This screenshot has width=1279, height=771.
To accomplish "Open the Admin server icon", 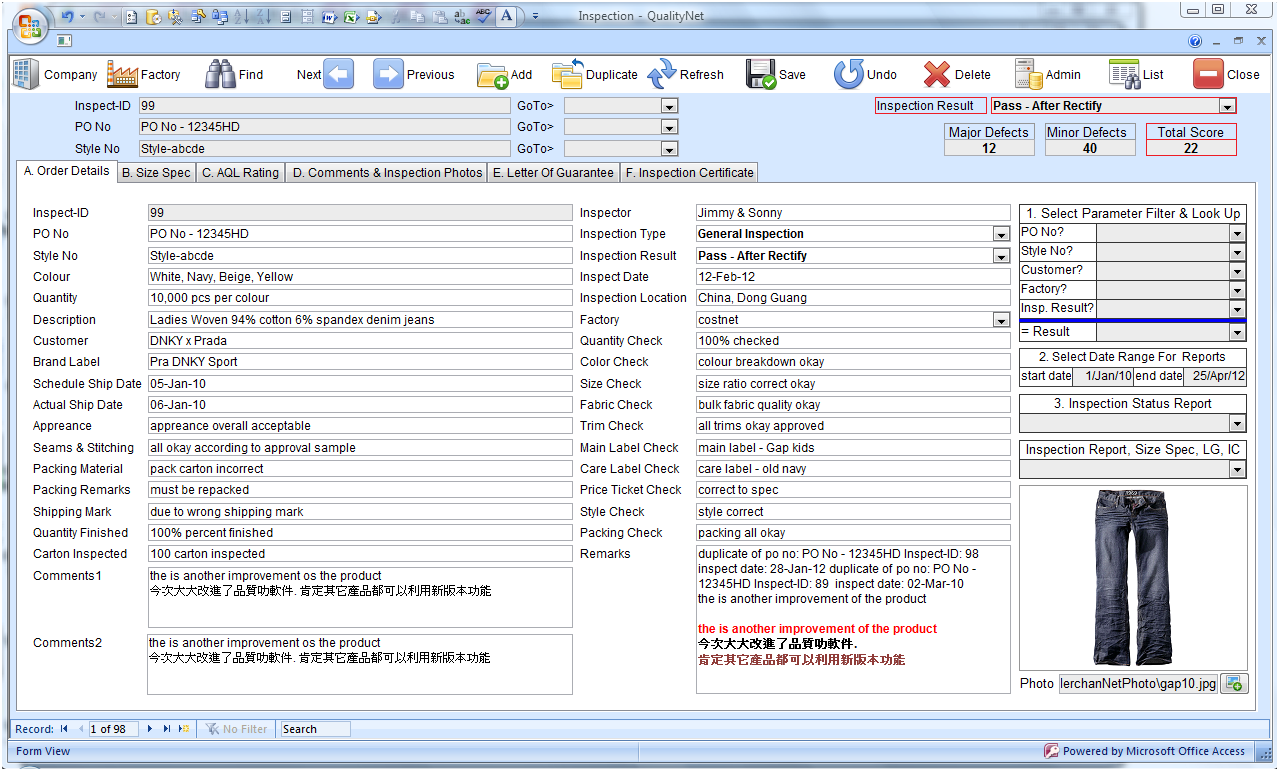I will [x=1028, y=74].
